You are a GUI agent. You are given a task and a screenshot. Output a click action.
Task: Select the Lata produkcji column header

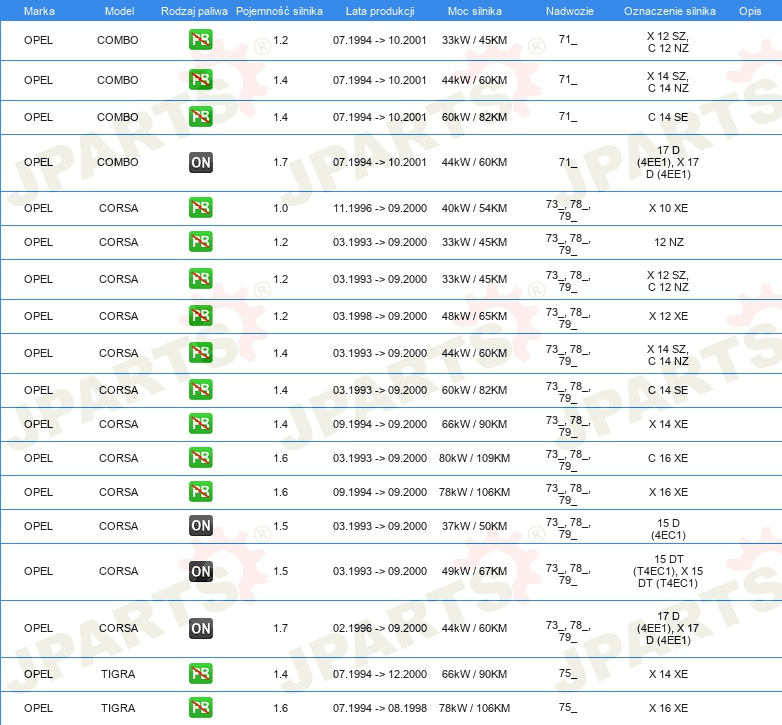point(379,10)
